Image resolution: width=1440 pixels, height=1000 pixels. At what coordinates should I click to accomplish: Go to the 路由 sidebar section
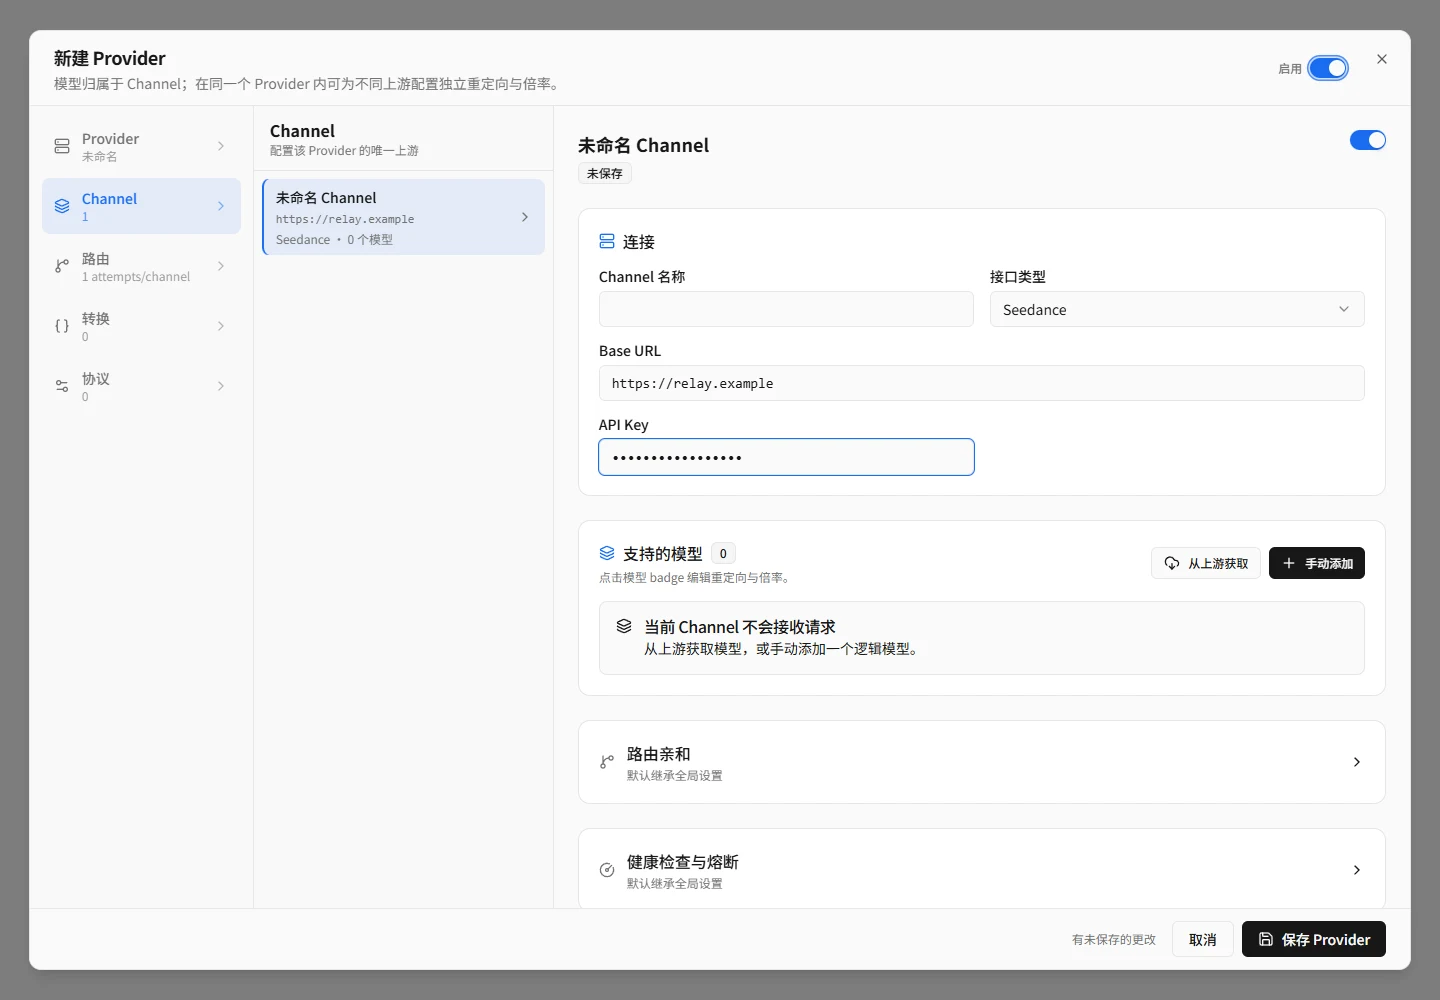pyautogui.click(x=141, y=266)
